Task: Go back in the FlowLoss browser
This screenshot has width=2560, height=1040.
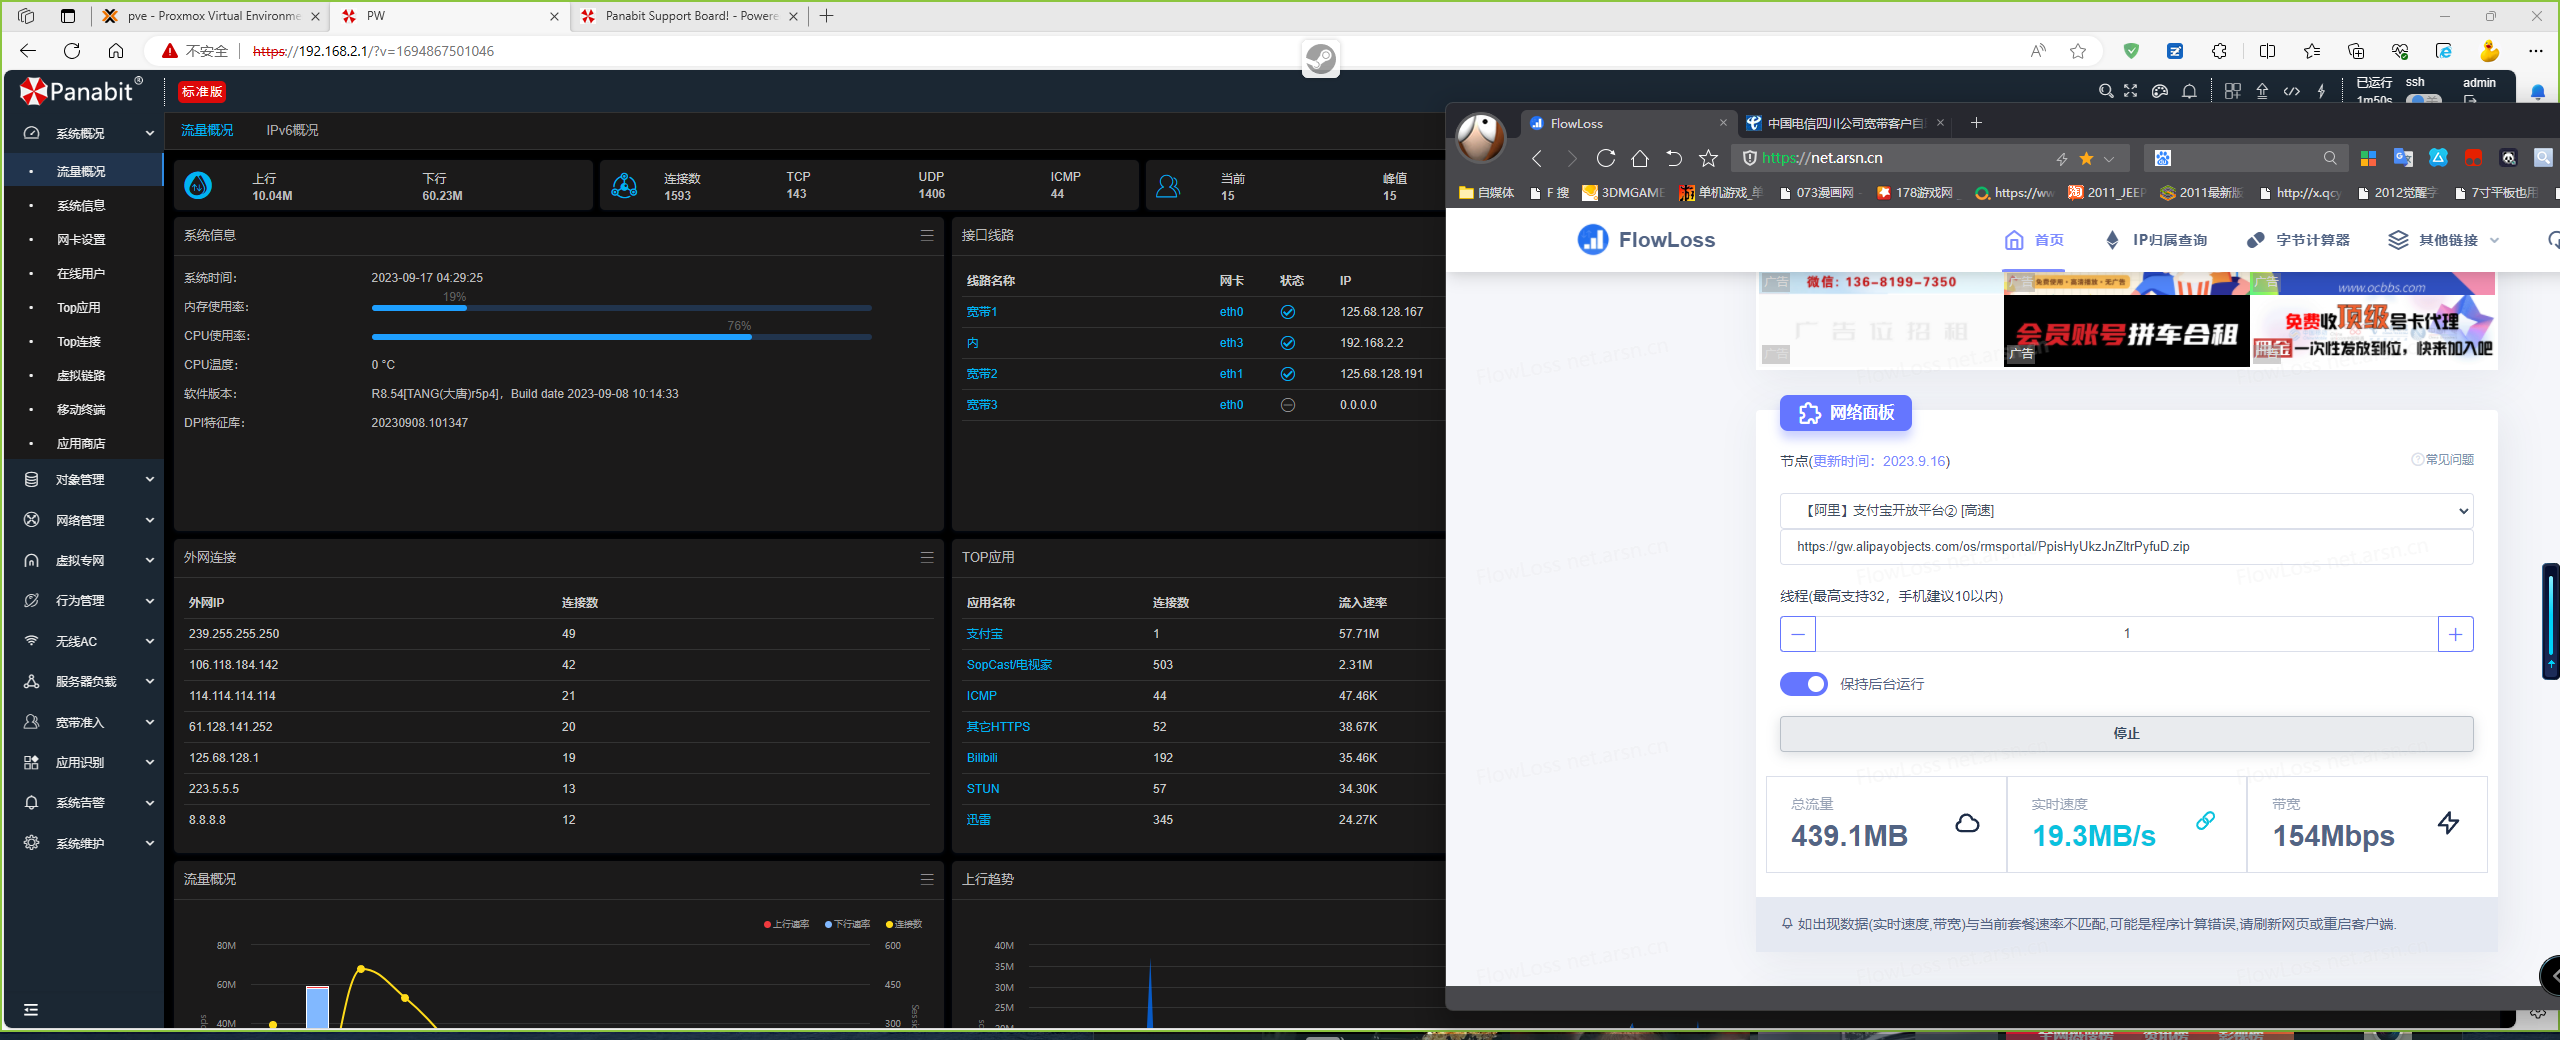Action: click(1537, 158)
